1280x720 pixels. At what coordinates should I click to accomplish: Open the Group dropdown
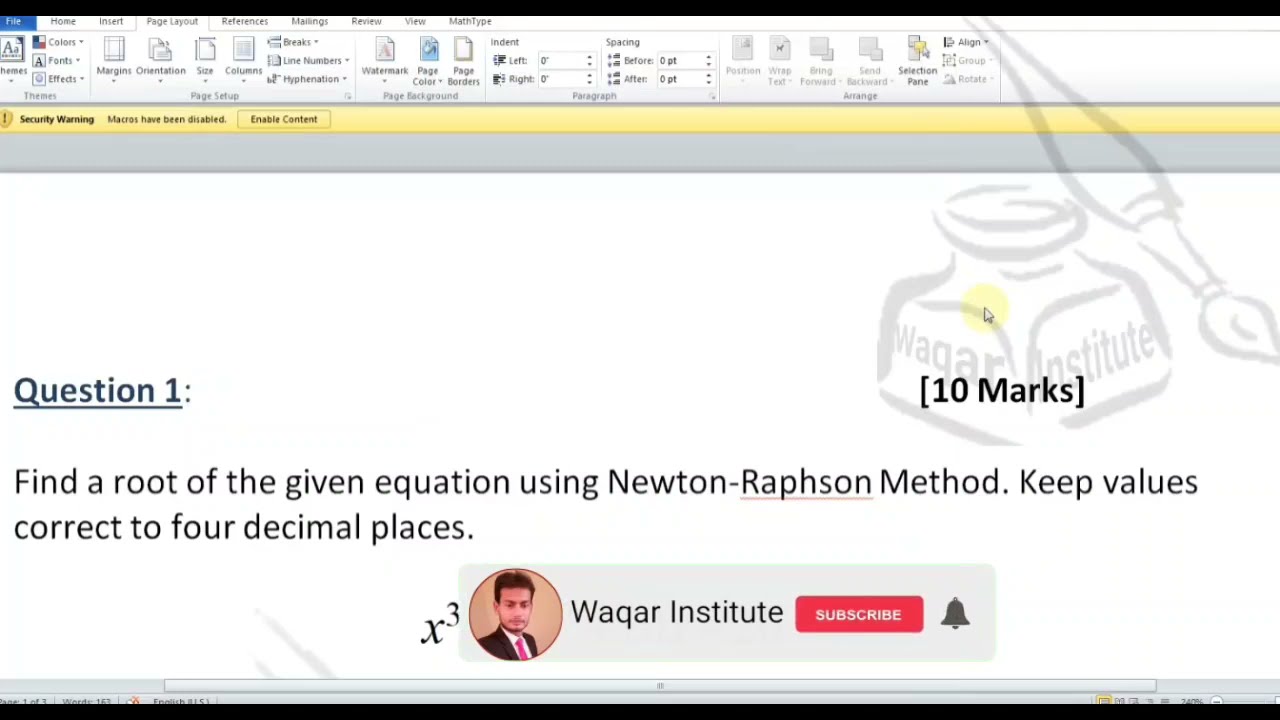click(x=966, y=60)
